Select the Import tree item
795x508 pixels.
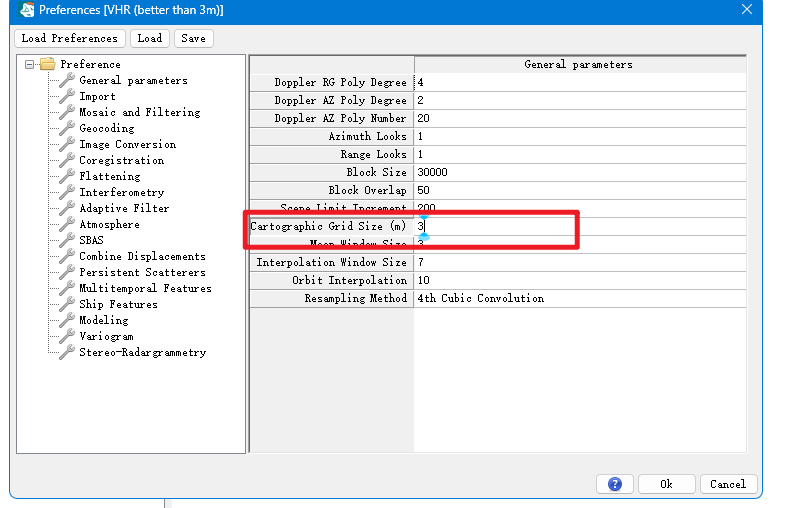tap(97, 96)
